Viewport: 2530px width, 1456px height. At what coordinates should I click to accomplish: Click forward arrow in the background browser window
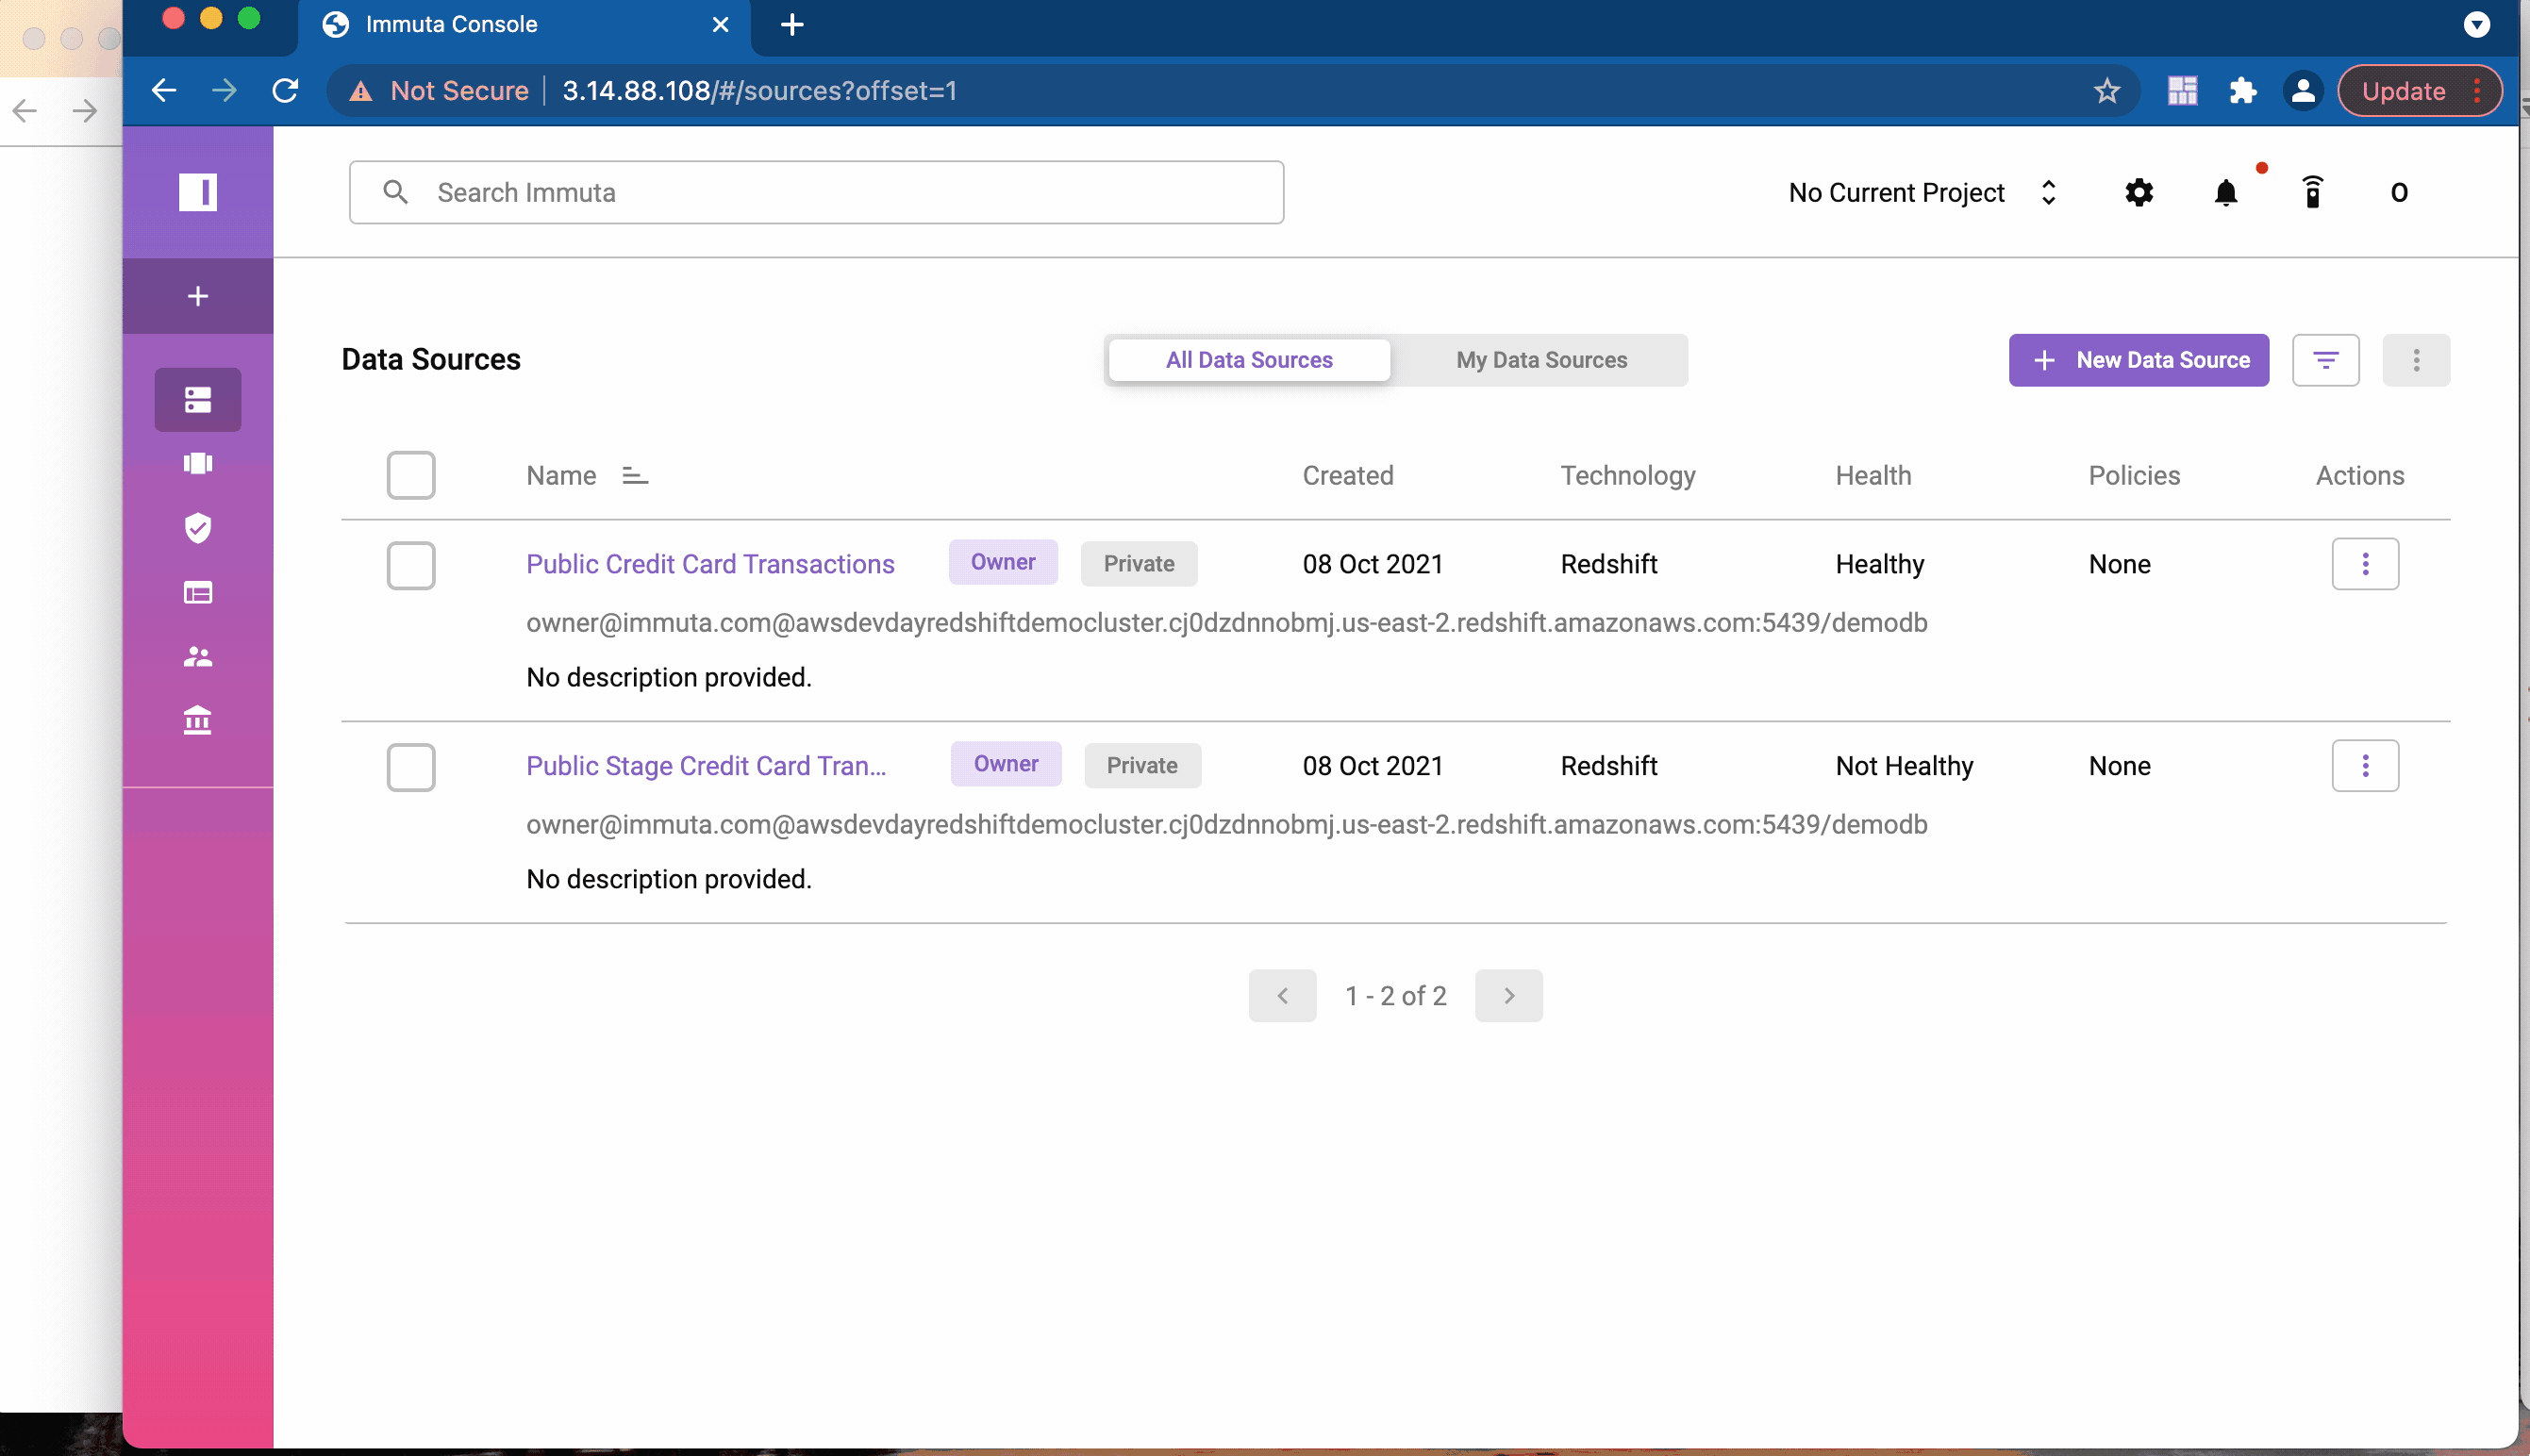[x=86, y=110]
